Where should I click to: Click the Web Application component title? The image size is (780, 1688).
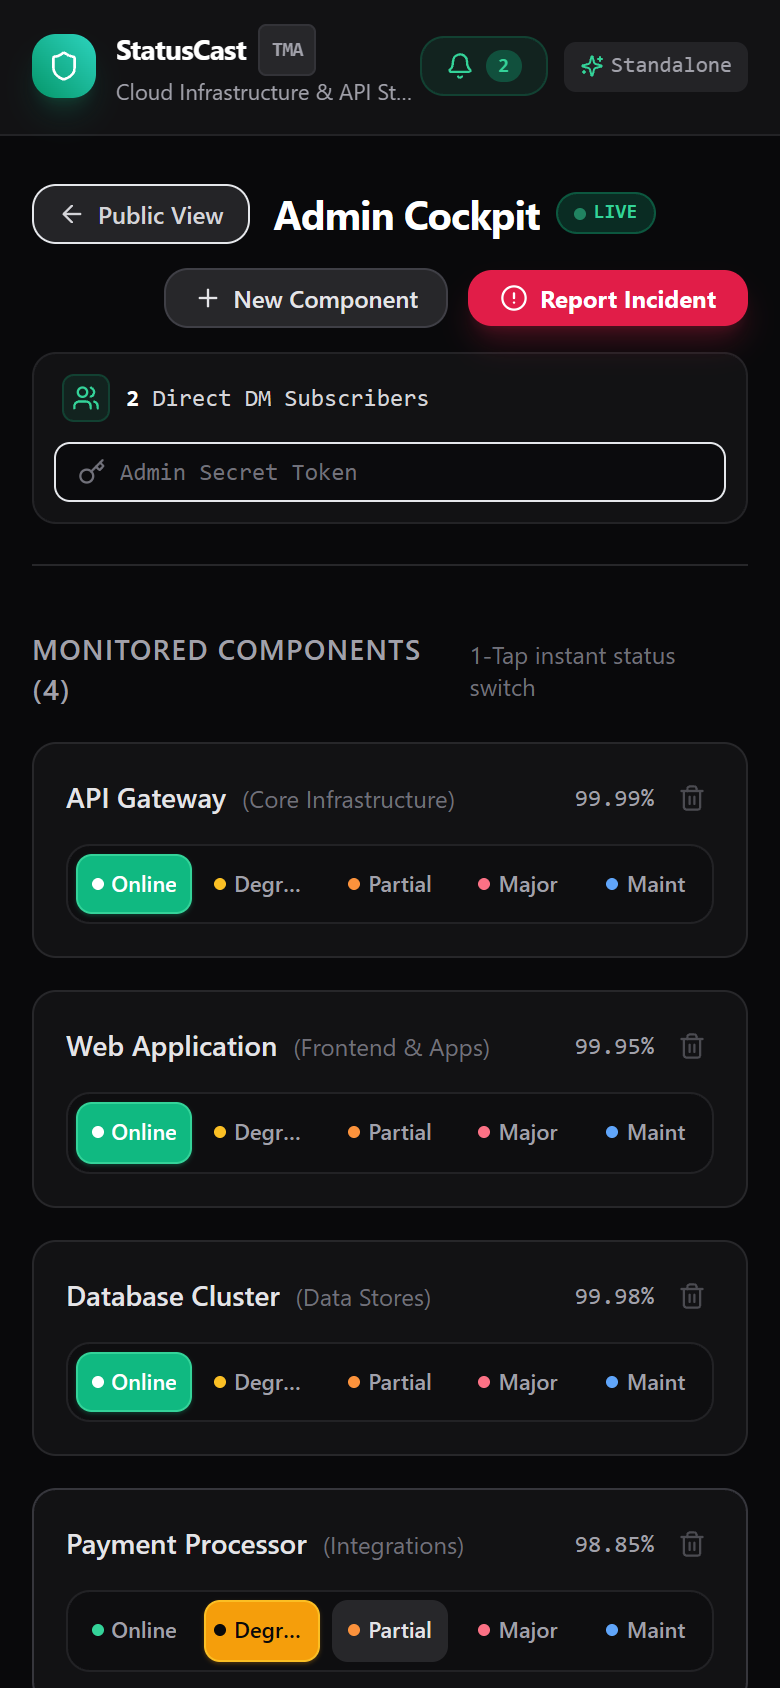point(171,1047)
